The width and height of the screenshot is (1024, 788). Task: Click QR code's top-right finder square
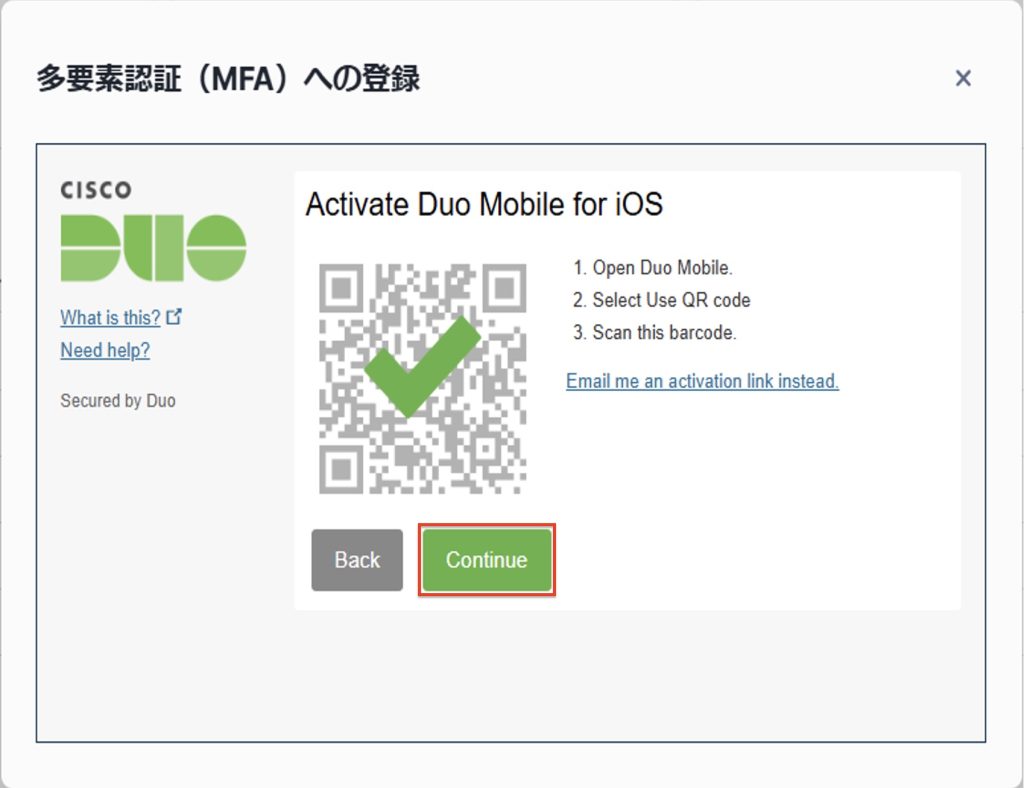[504, 286]
